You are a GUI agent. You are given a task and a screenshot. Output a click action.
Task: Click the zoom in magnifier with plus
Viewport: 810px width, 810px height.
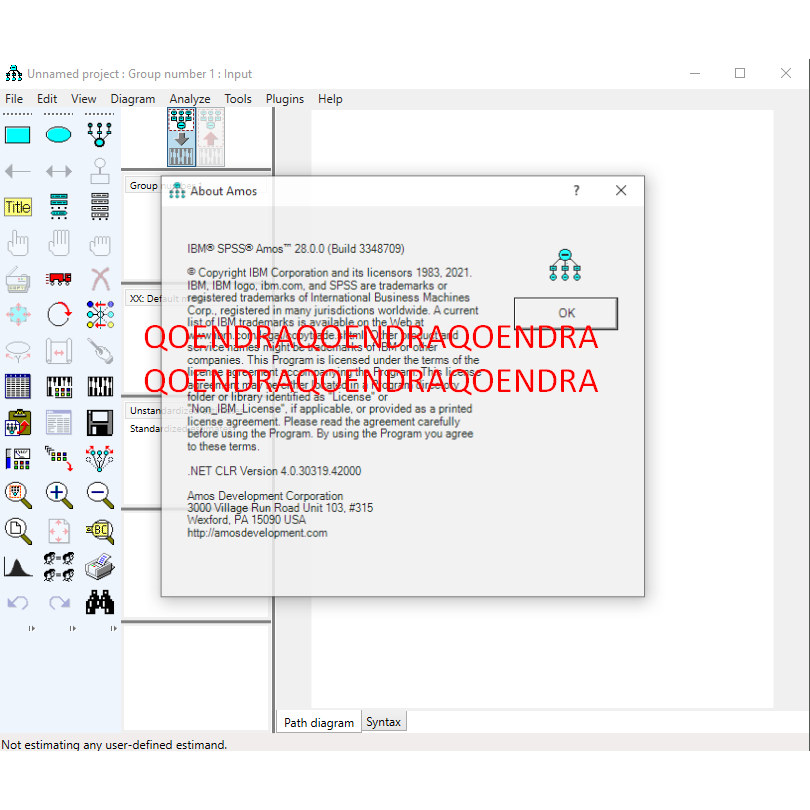(59, 493)
